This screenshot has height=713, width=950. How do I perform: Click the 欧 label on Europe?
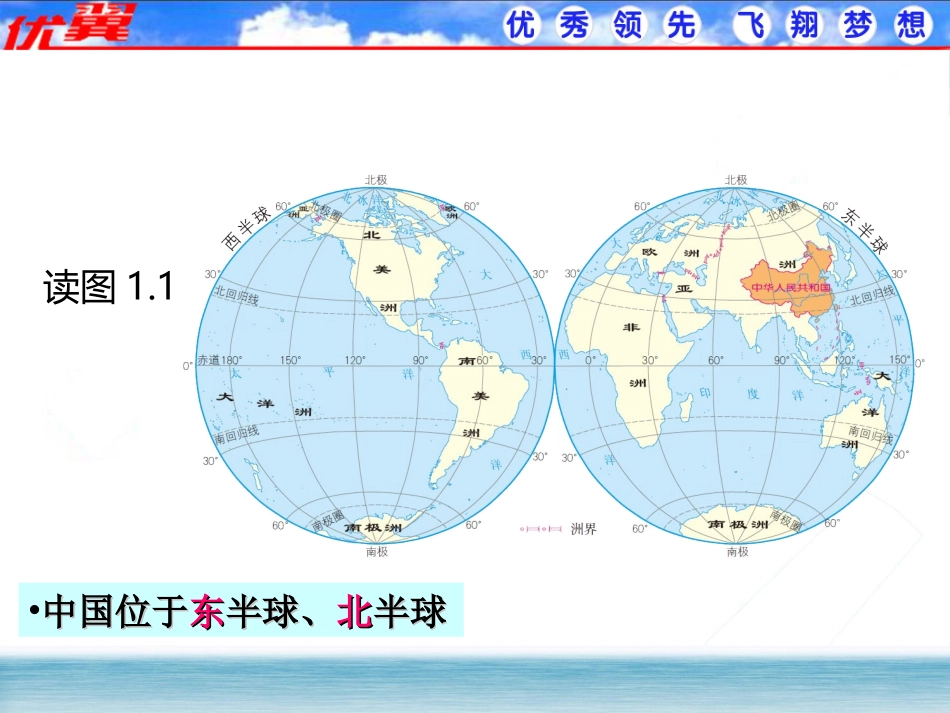[x=649, y=251]
